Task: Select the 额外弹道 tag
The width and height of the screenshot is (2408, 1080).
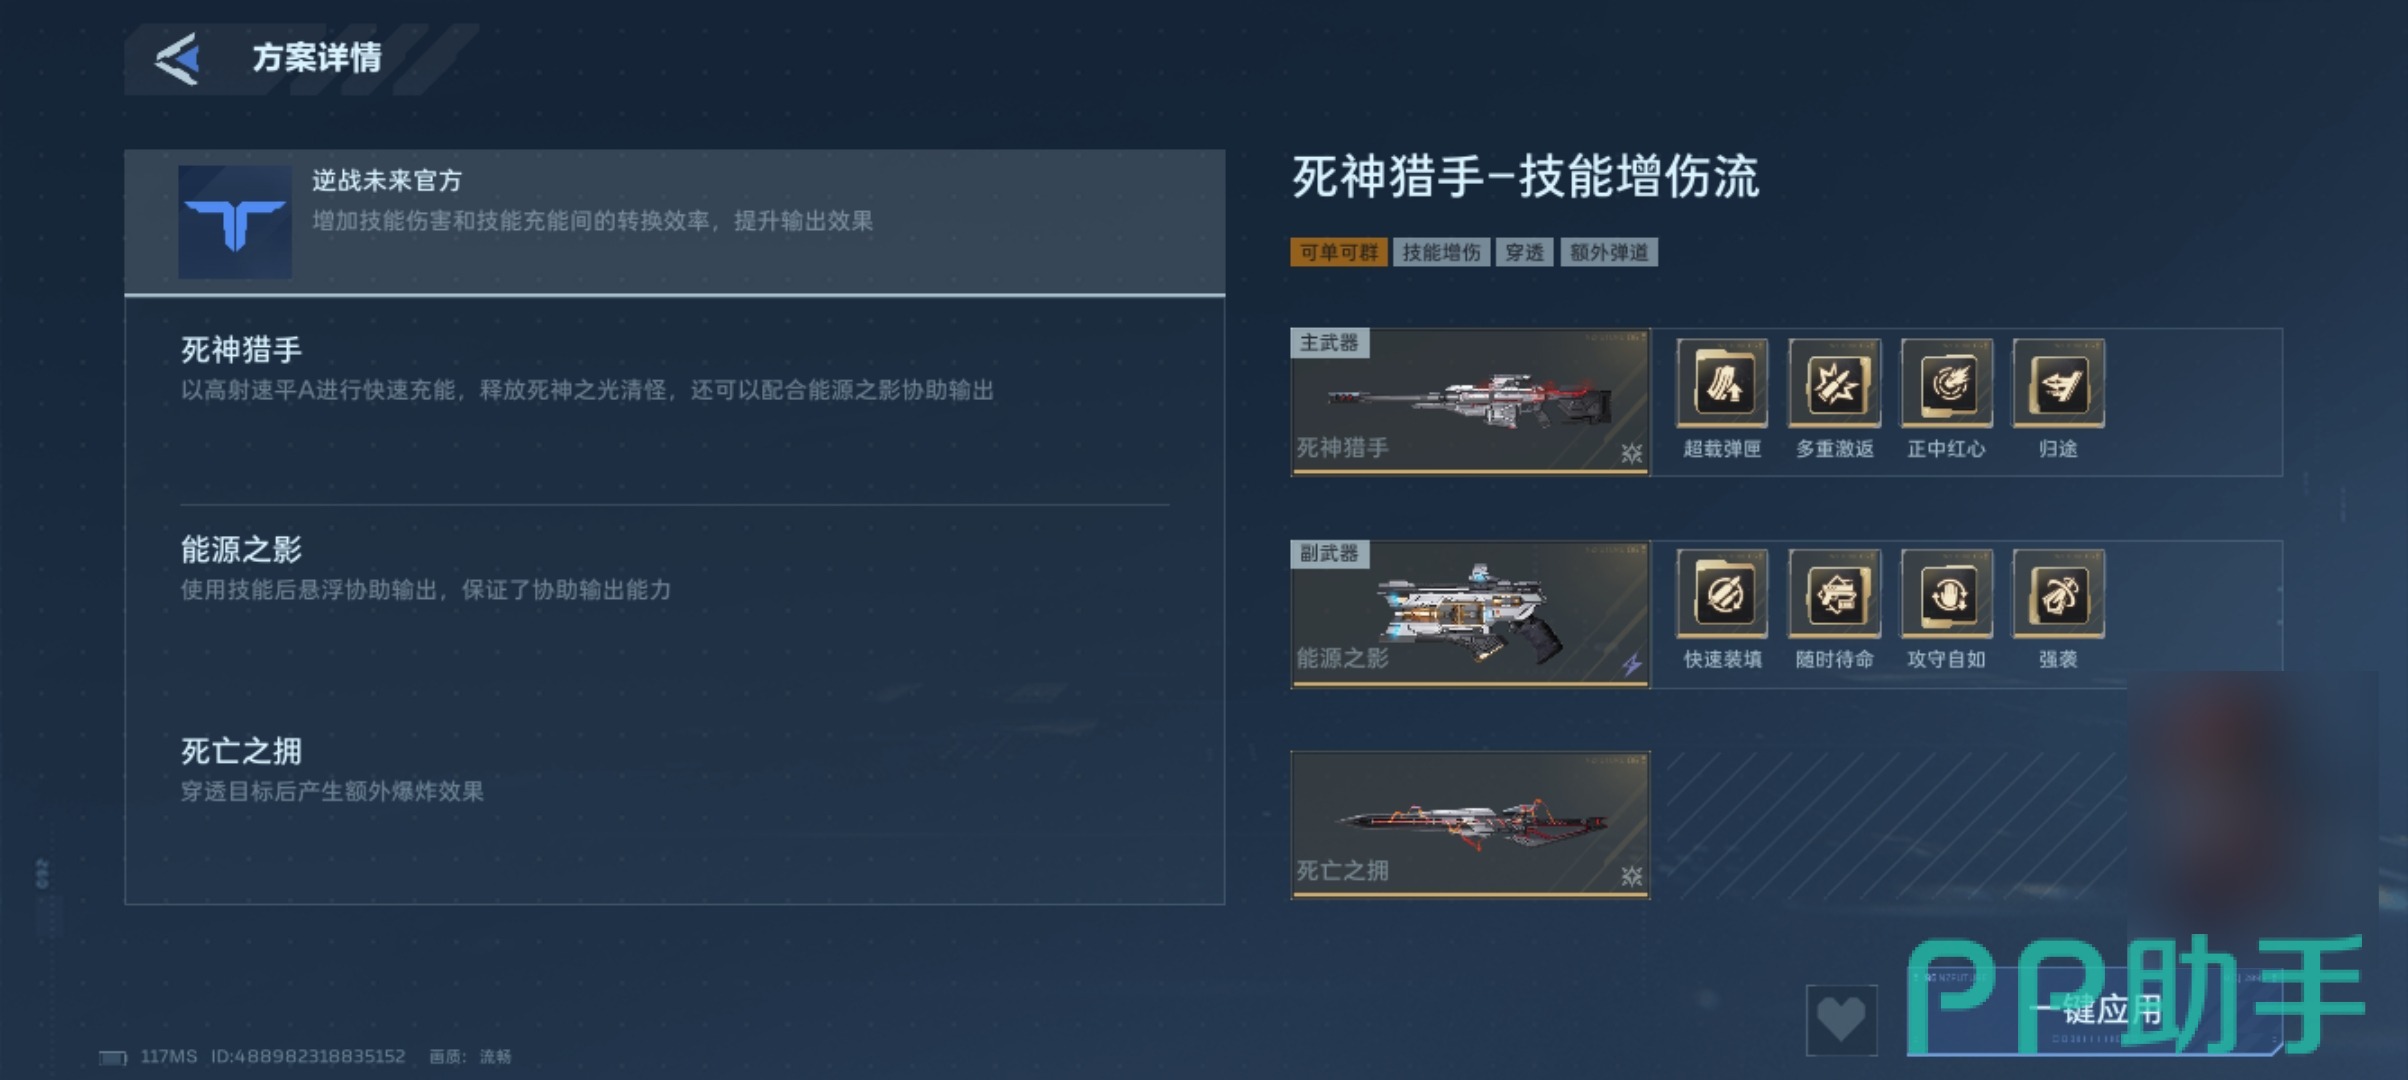Action: [x=1609, y=252]
